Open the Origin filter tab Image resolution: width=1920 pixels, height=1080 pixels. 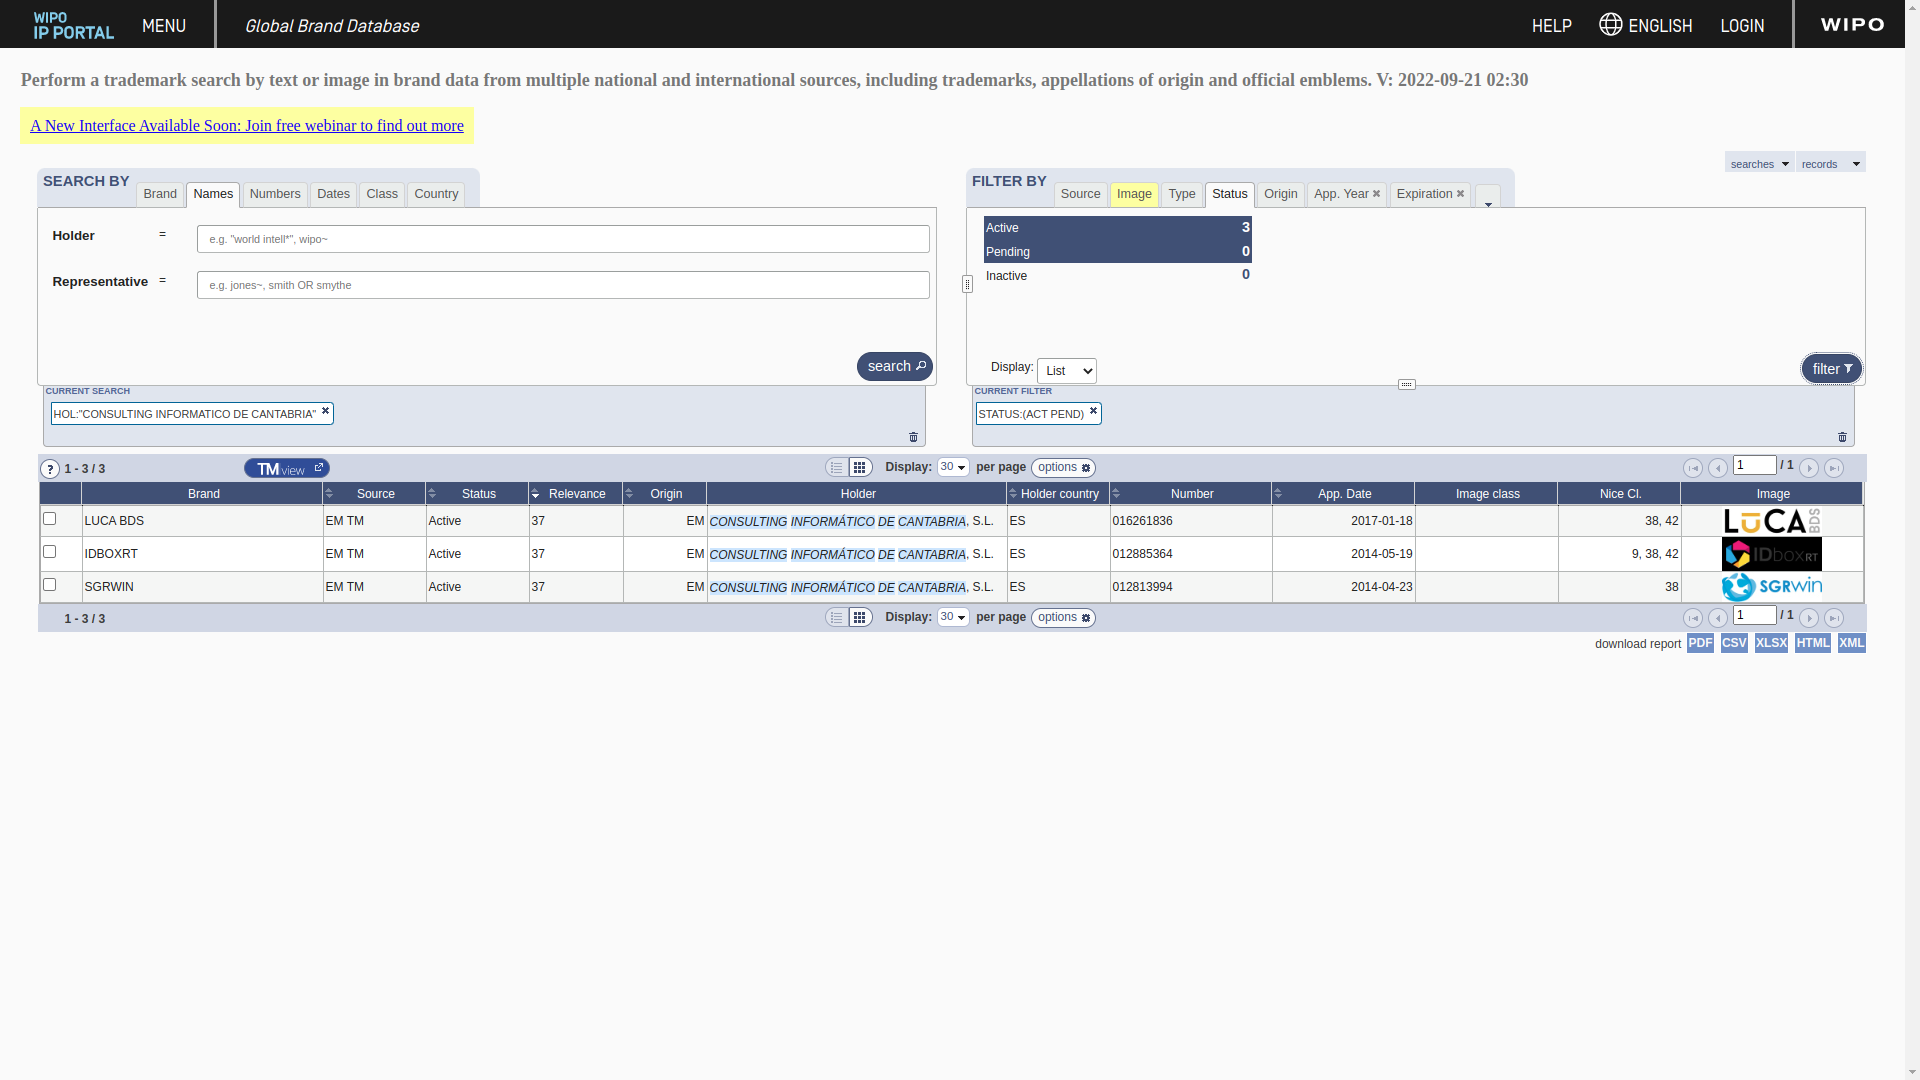(1280, 194)
